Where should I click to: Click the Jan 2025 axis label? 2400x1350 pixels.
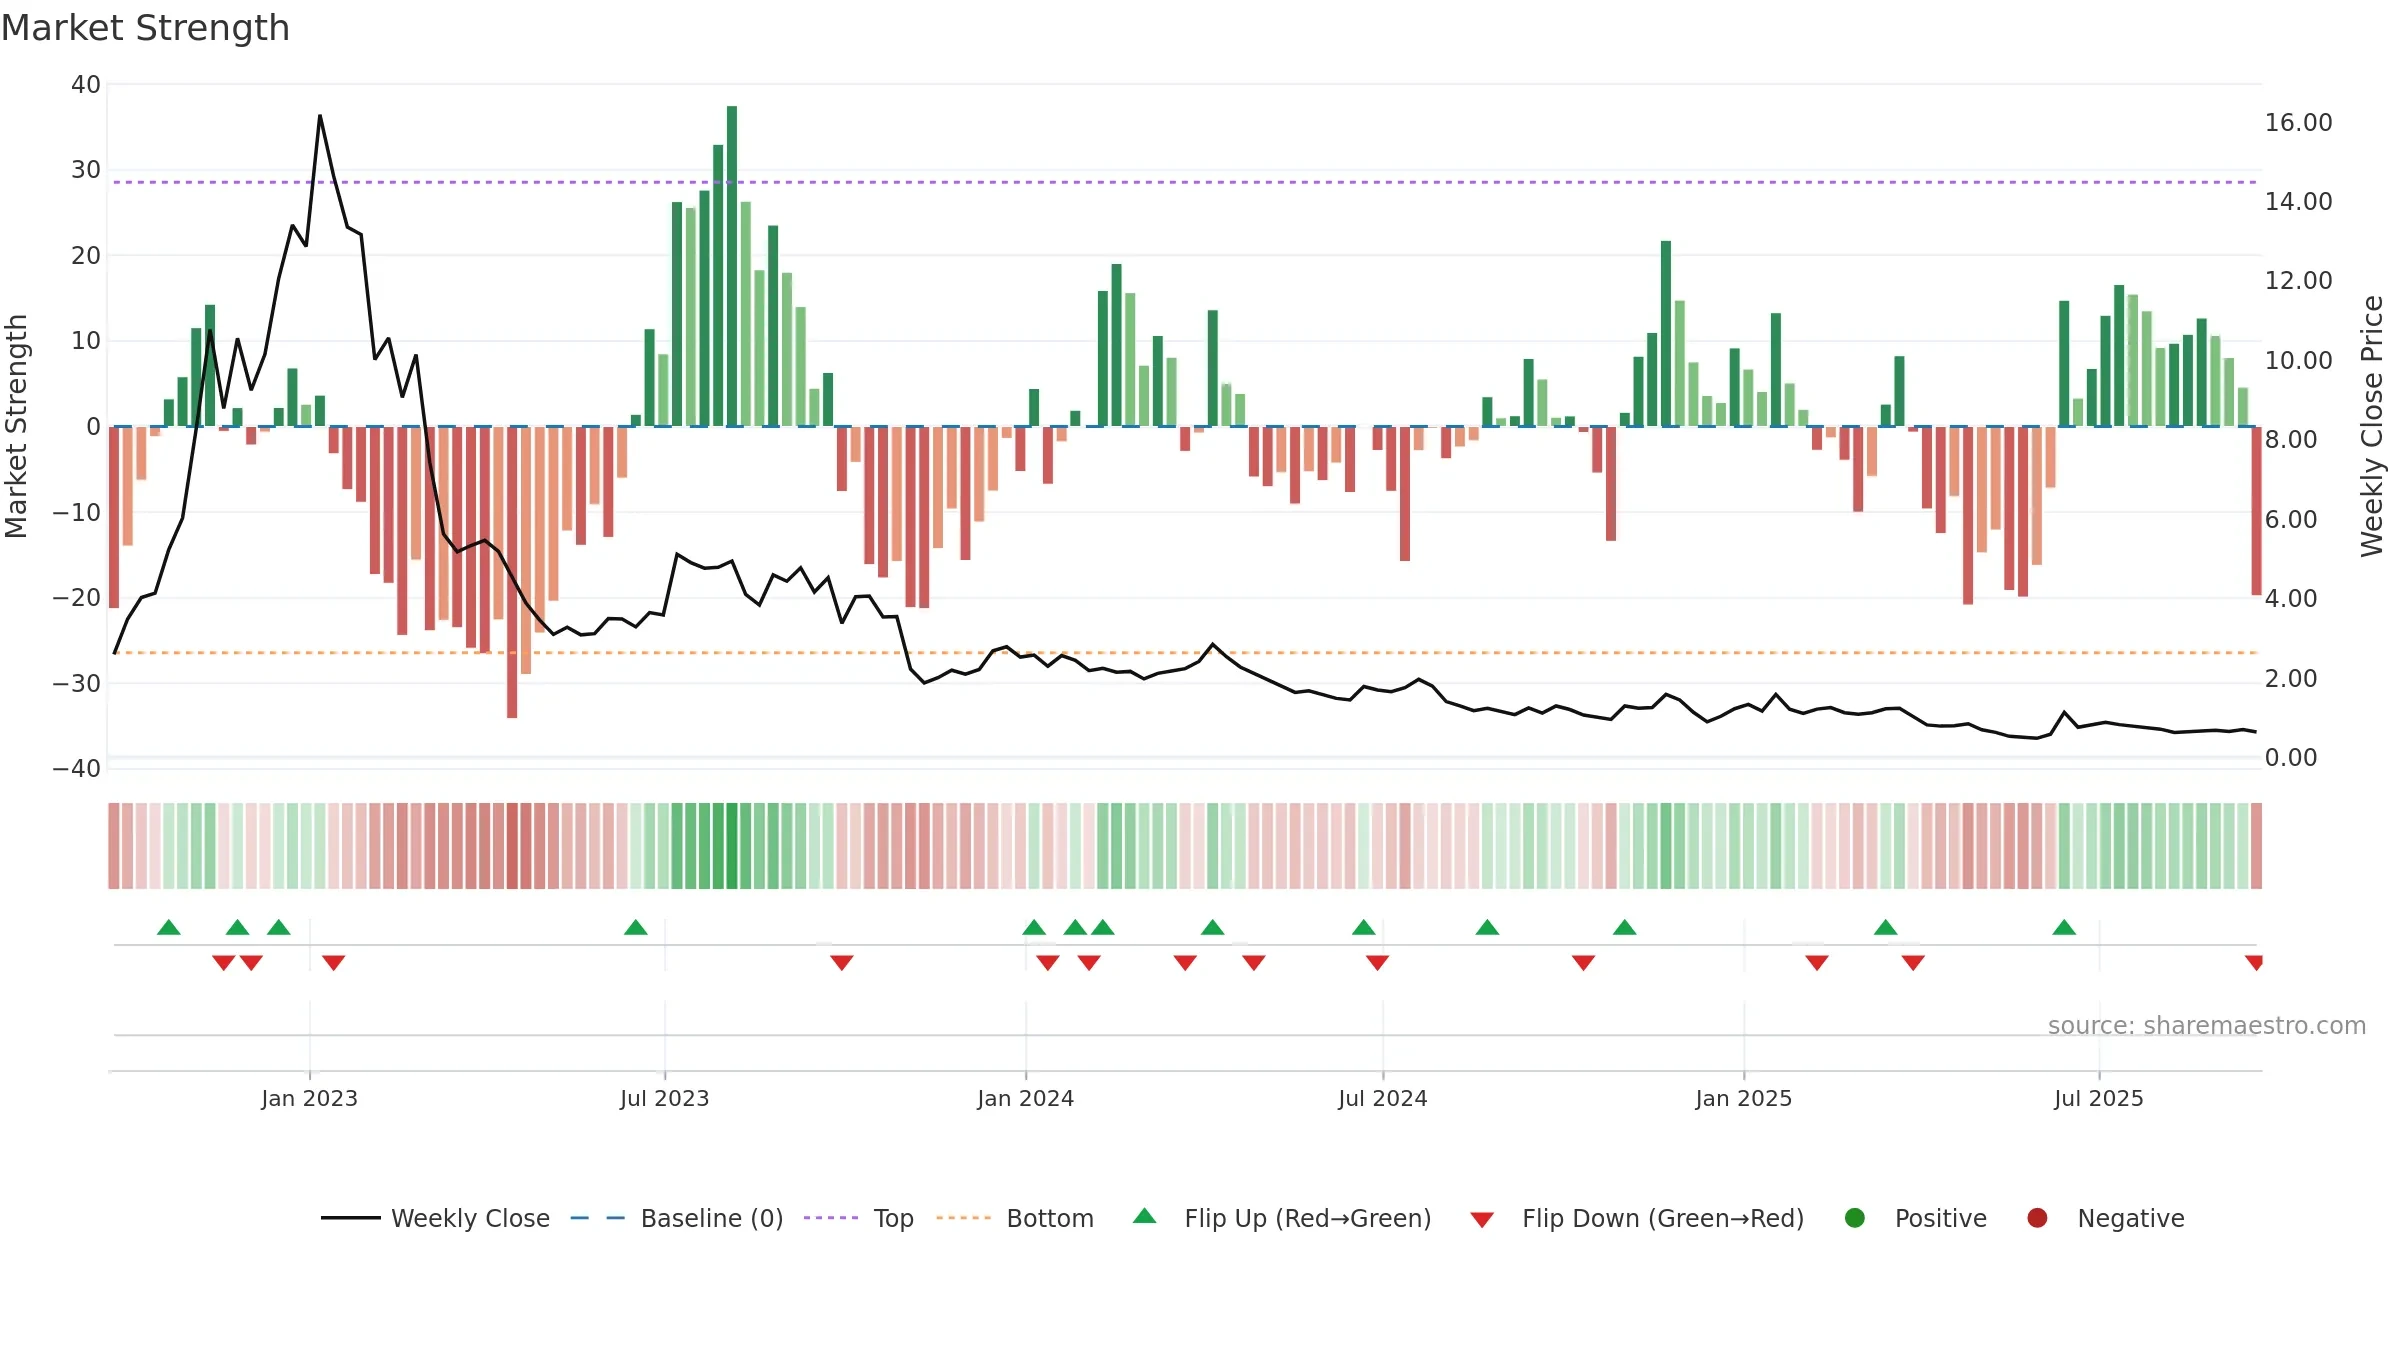pos(1743,1098)
